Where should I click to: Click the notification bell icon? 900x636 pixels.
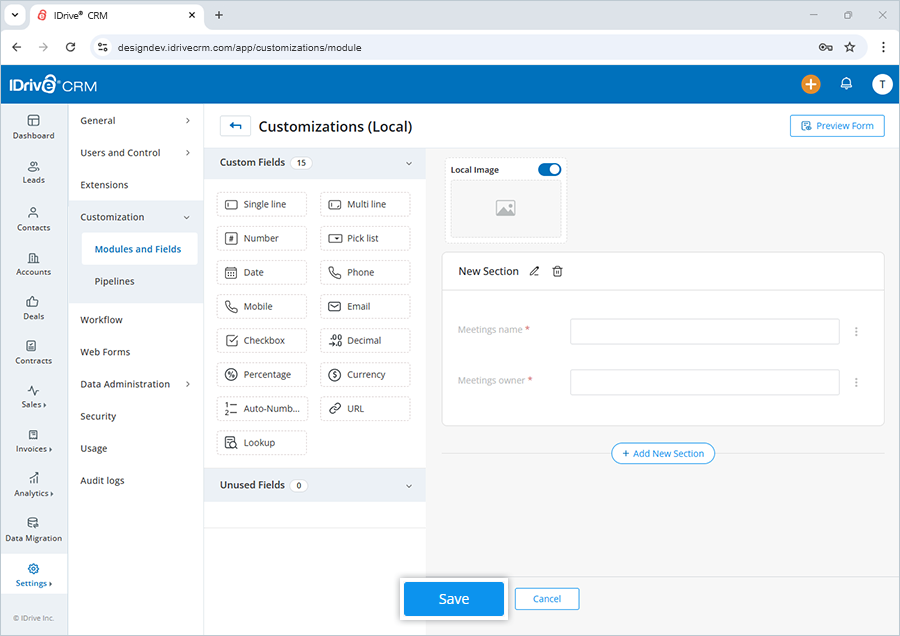coord(846,84)
